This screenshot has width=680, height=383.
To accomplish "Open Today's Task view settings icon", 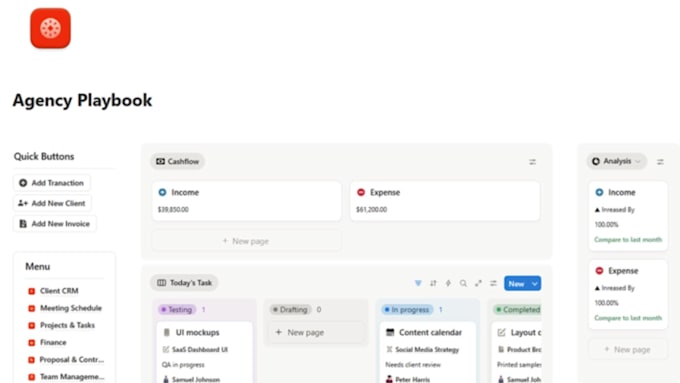I will point(494,283).
